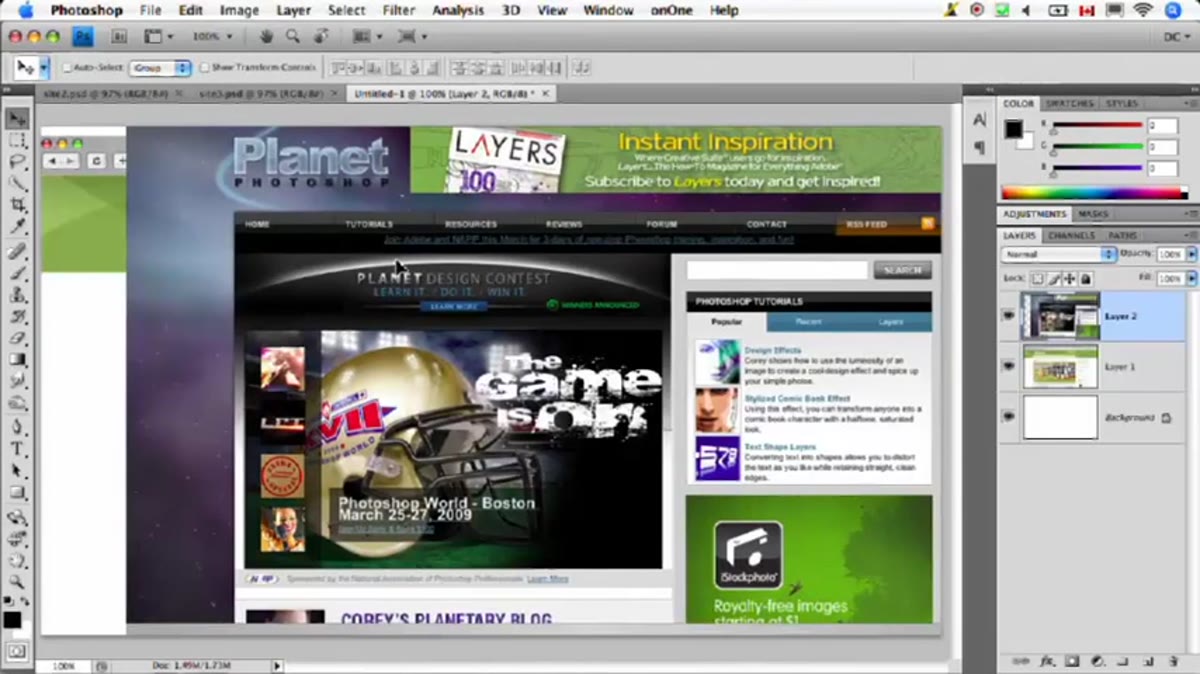Hide the Background layer eye icon
Image resolution: width=1200 pixels, height=674 pixels.
1008,416
